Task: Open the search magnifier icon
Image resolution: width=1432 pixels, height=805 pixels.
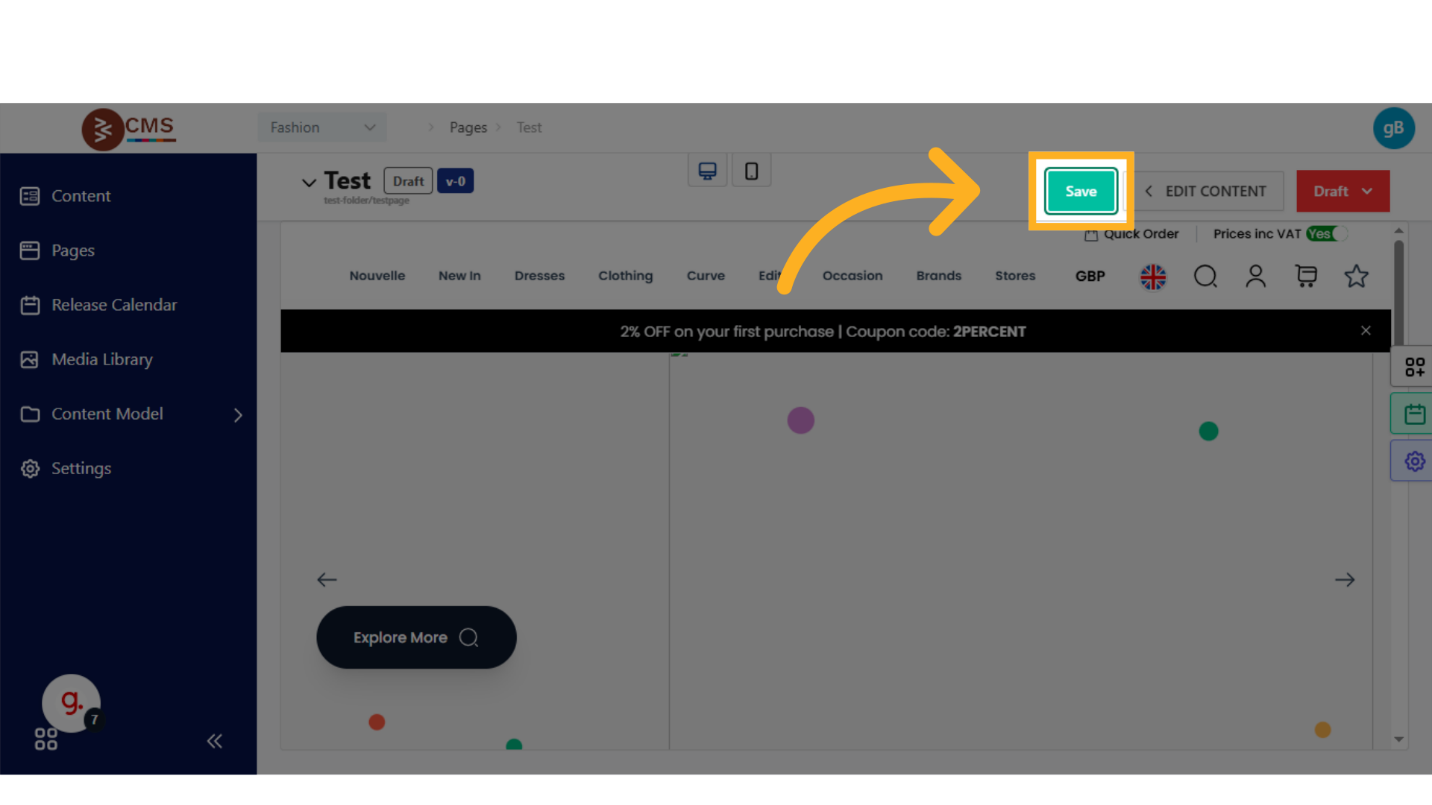Action: [x=1205, y=276]
